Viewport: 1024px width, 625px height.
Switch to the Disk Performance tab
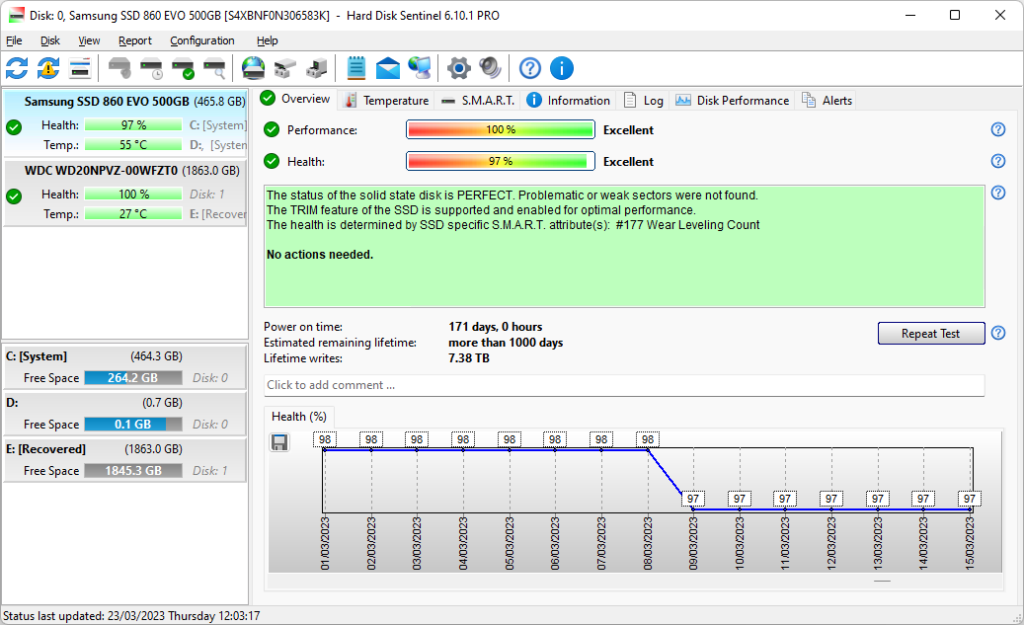(x=732, y=101)
